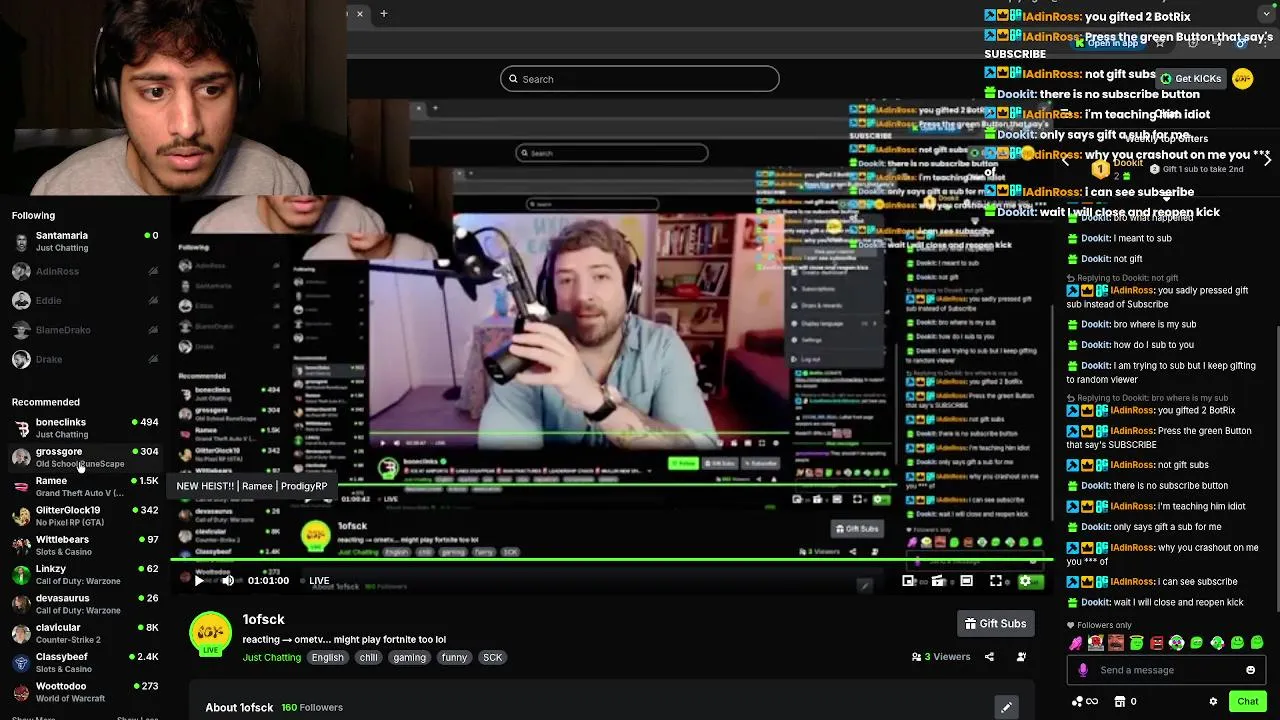Enter fullscreen mode on the player

[996, 580]
